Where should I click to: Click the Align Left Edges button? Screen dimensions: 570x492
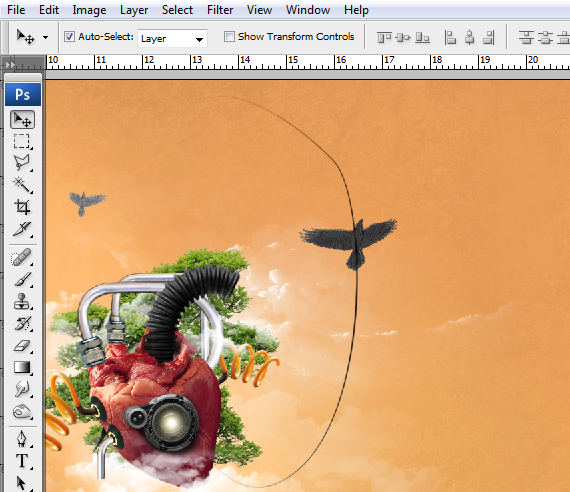point(450,37)
